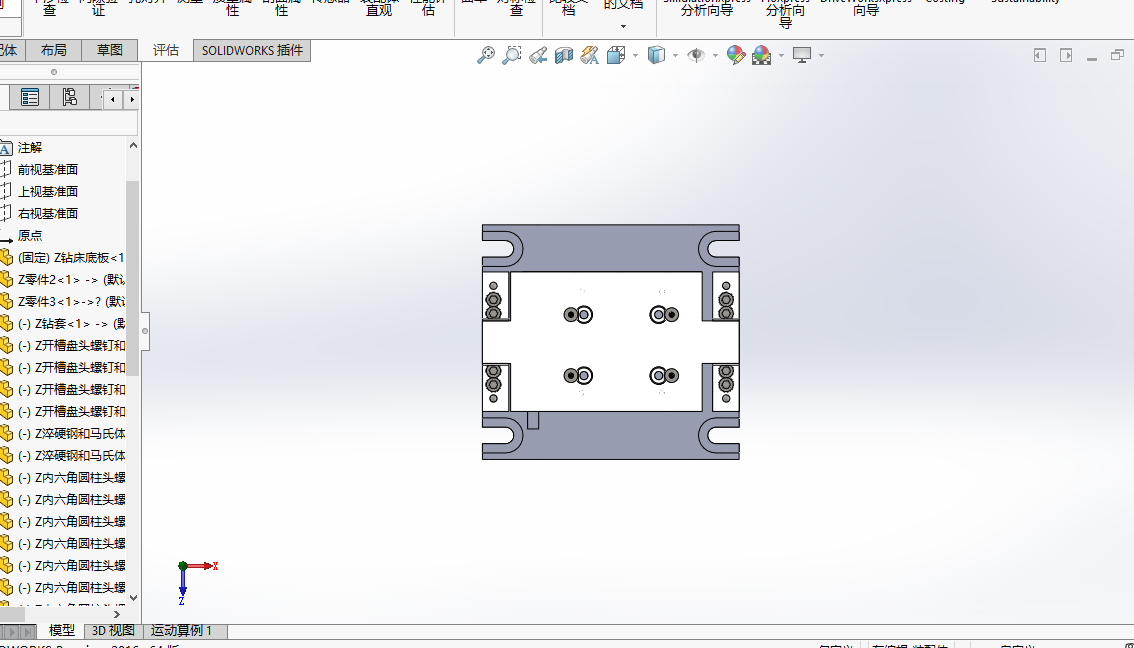Select 右视基准面 in the tree

click(48, 213)
